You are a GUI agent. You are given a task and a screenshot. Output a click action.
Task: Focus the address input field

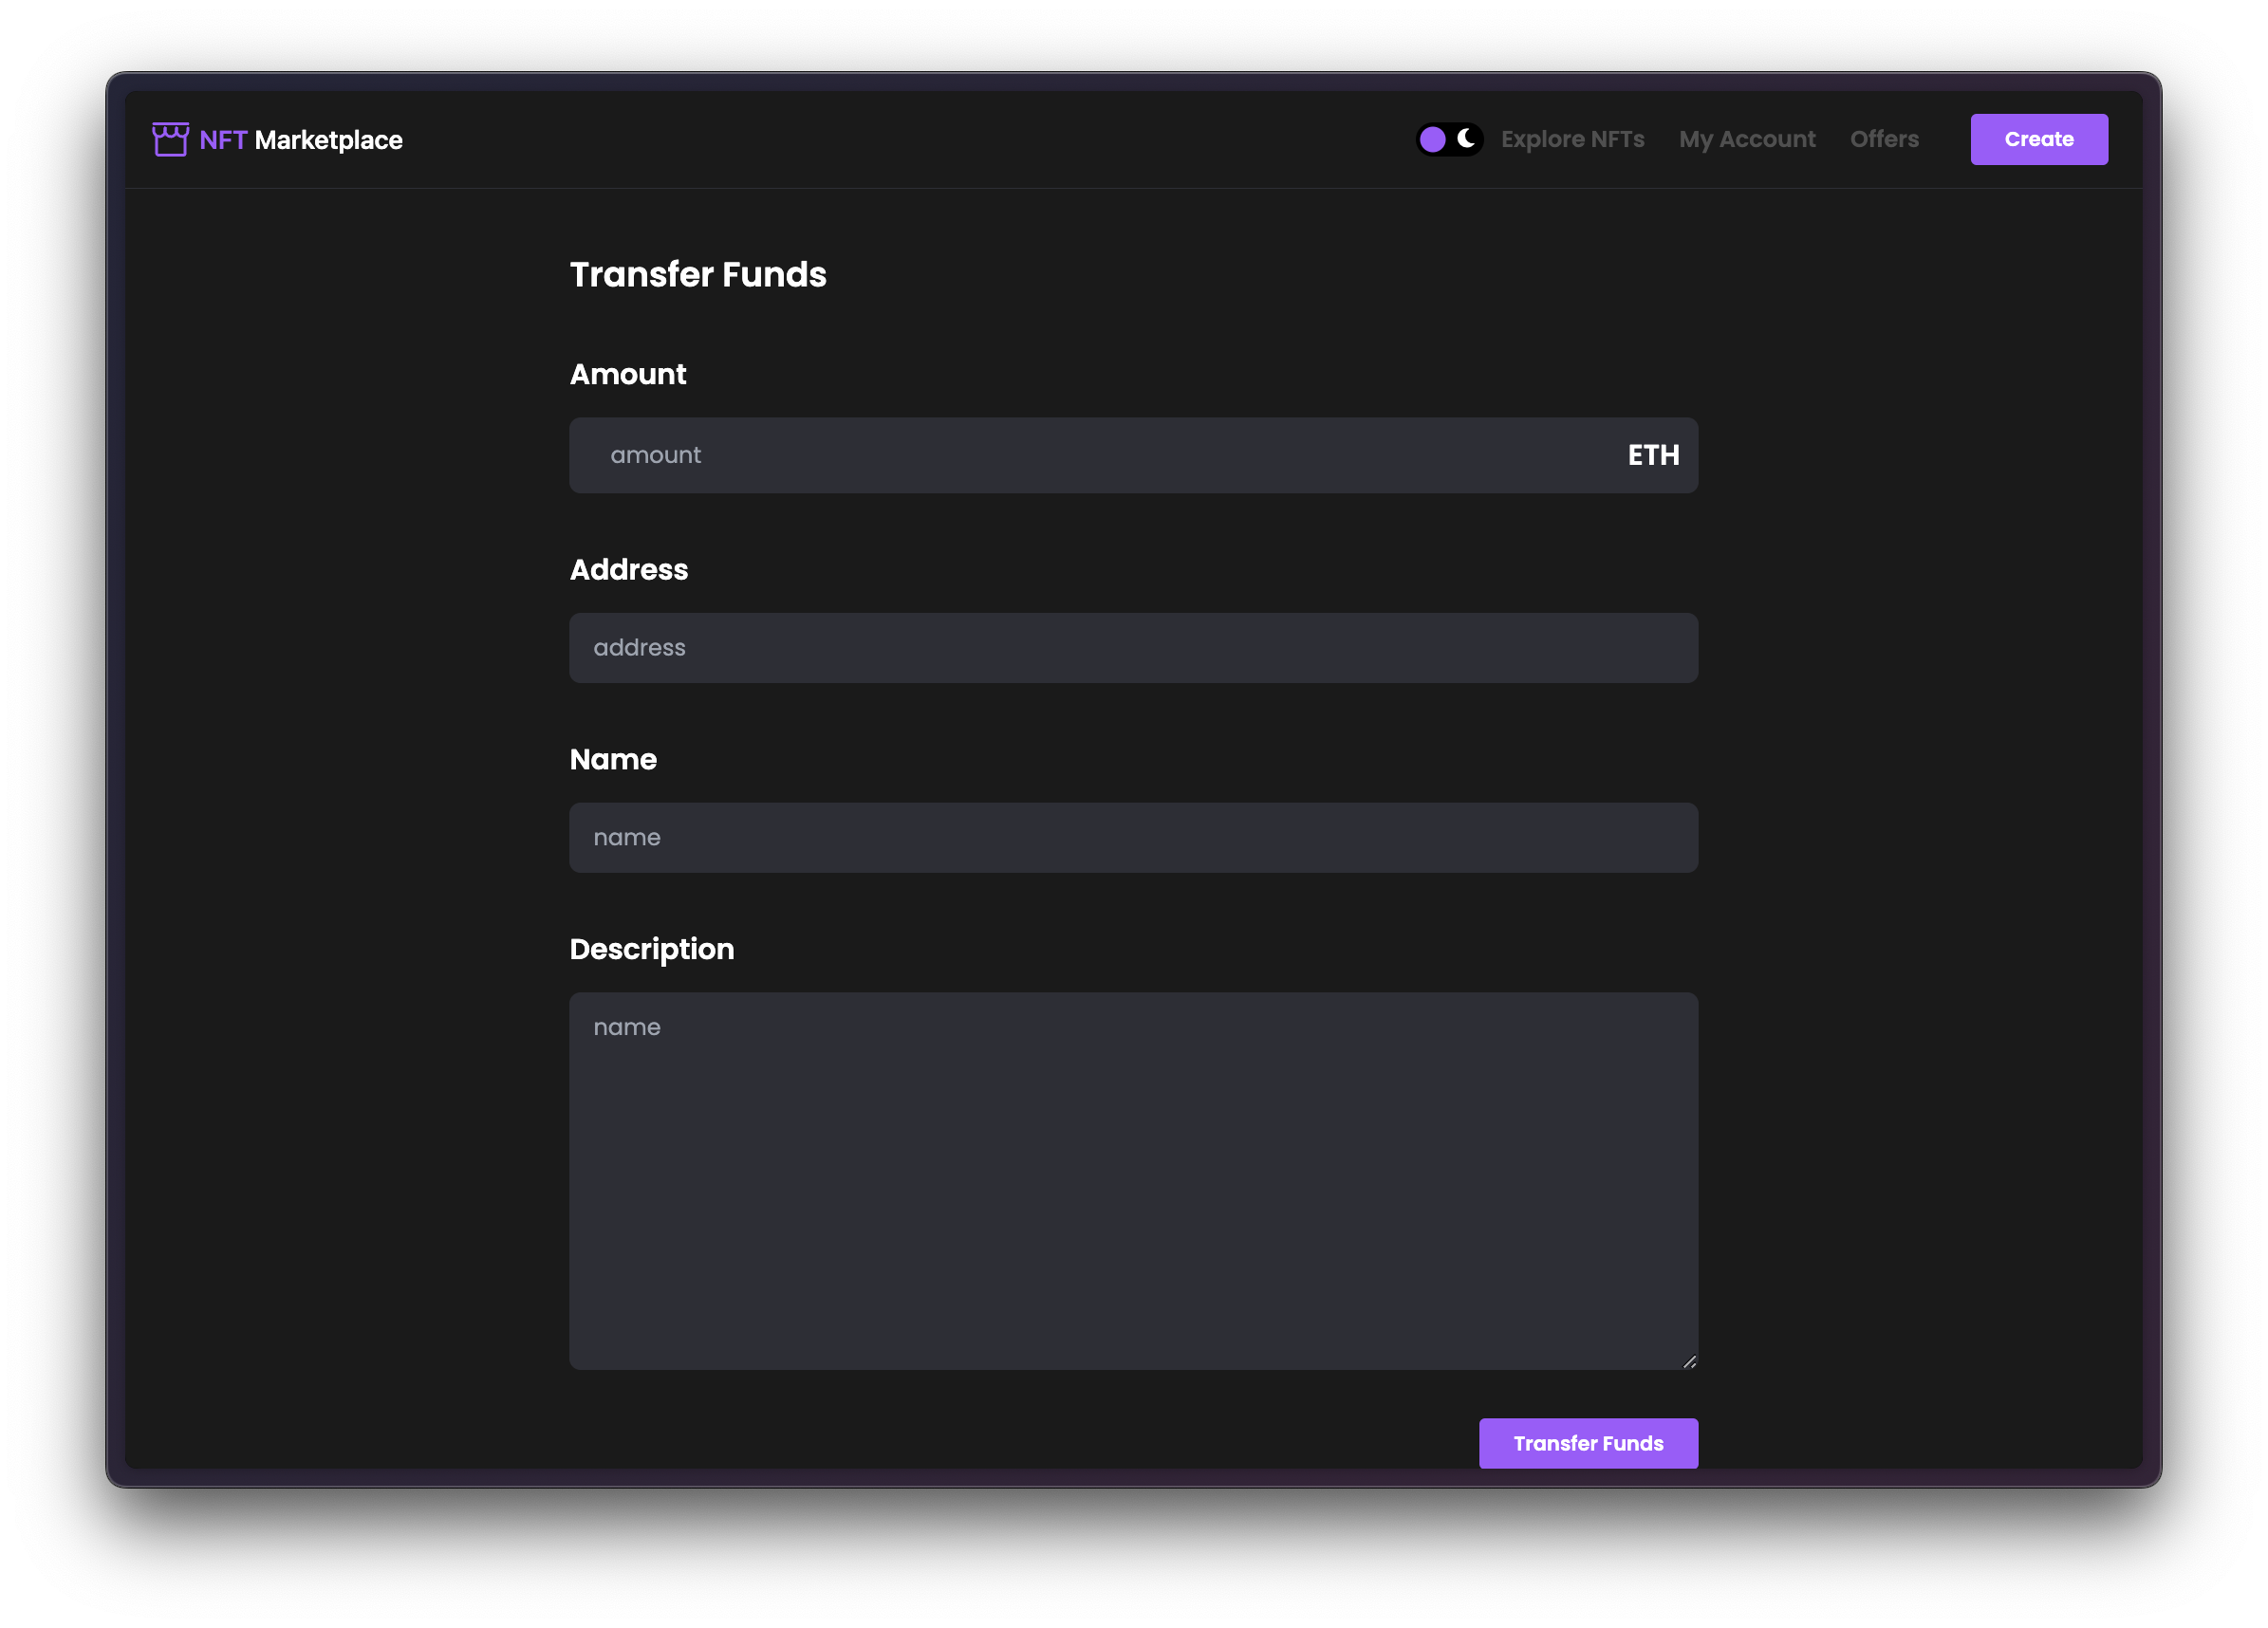pos(1133,648)
